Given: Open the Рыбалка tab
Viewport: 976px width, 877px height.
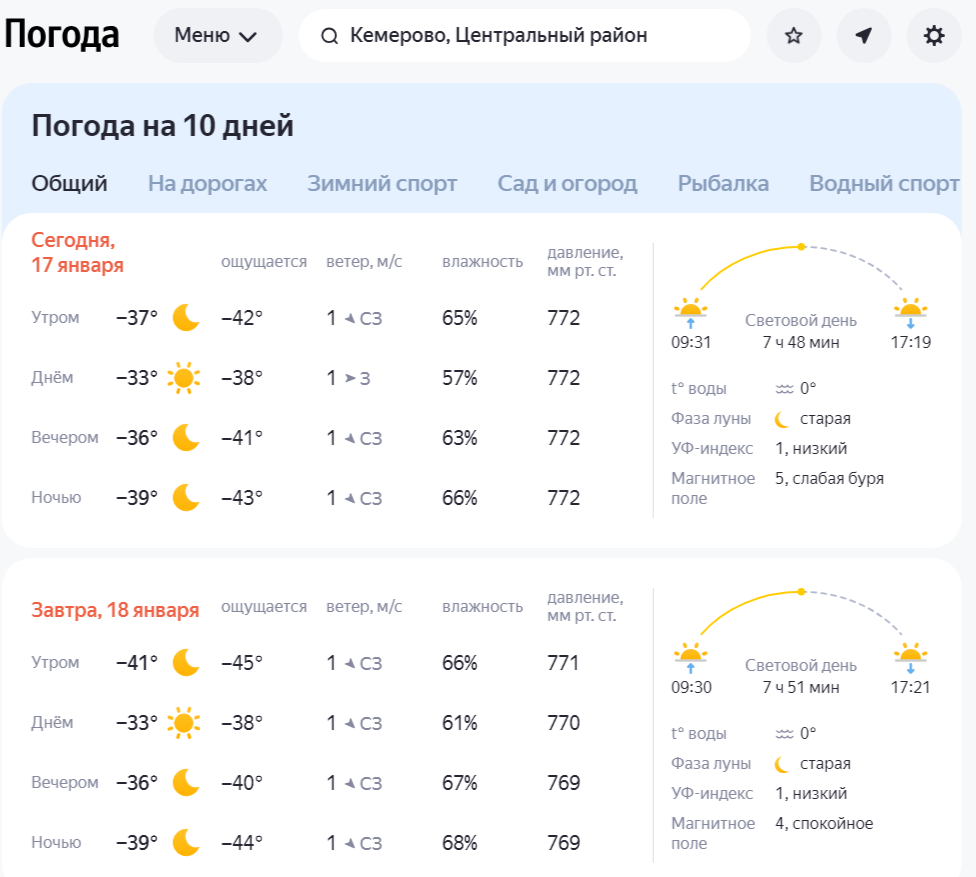Looking at the screenshot, I should click(722, 184).
